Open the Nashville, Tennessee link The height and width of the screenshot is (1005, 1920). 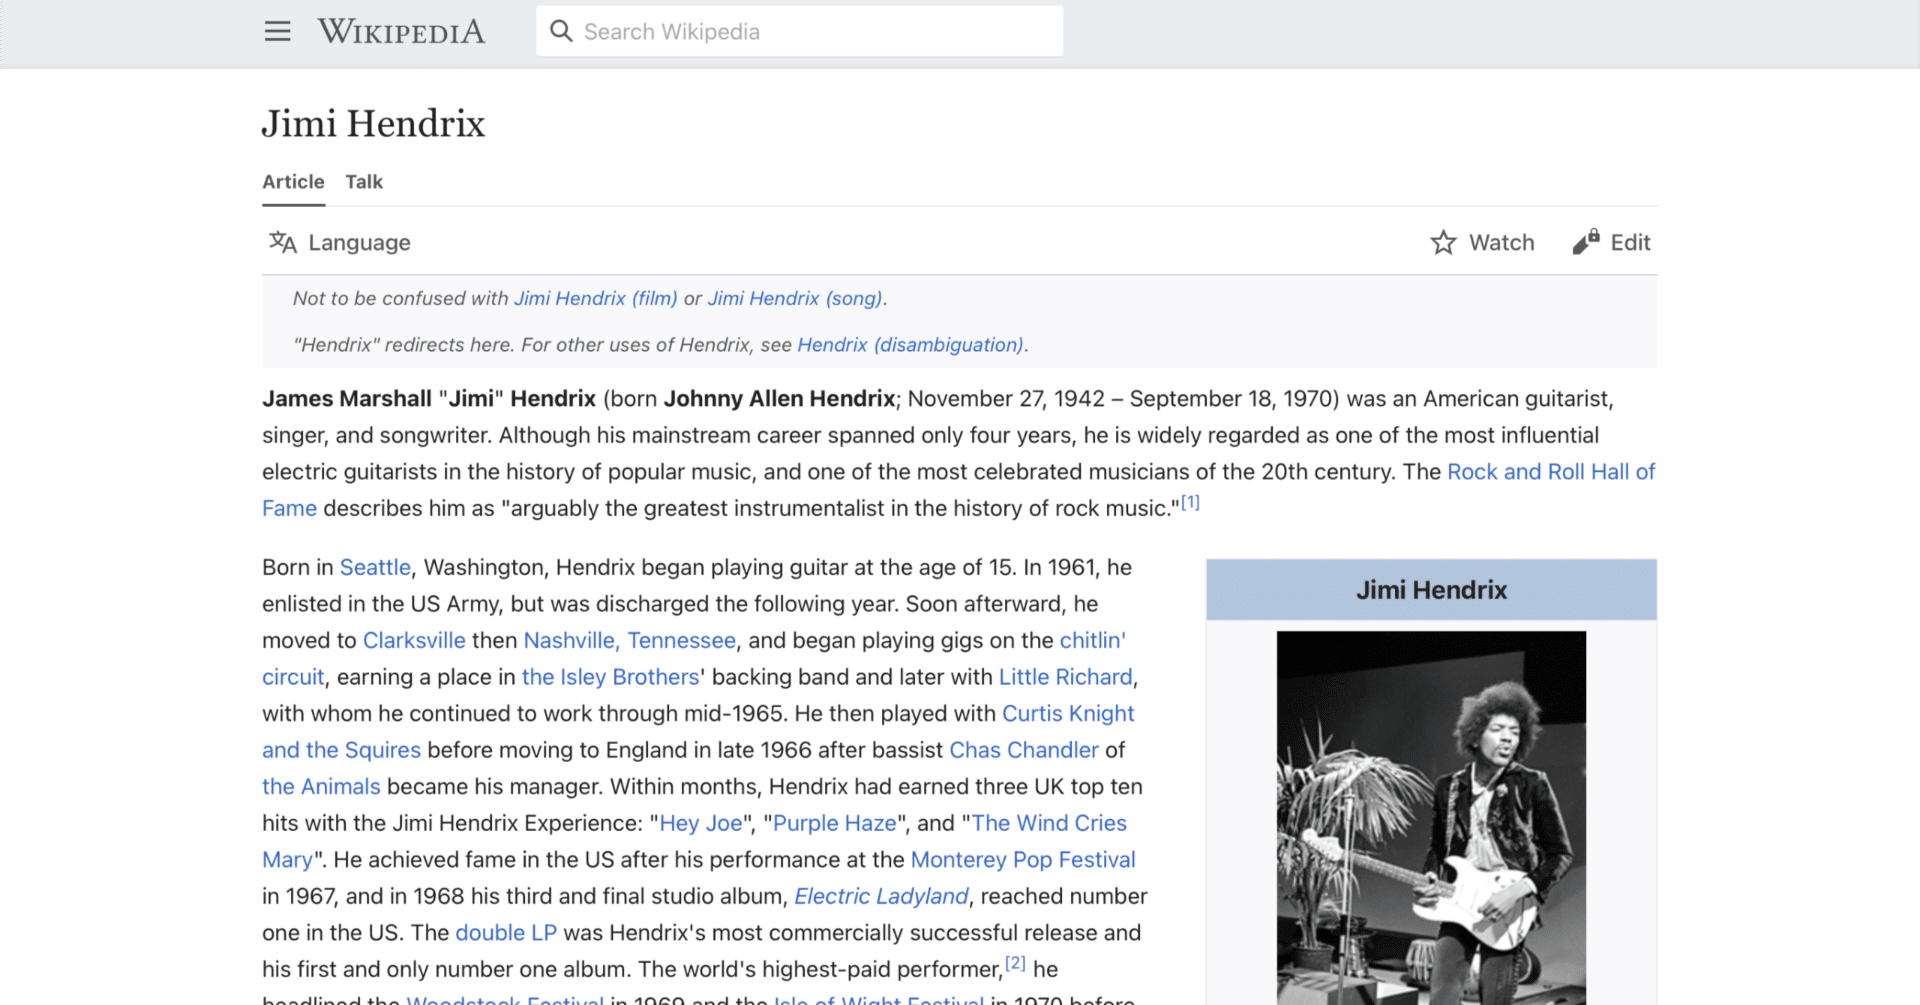coord(629,640)
